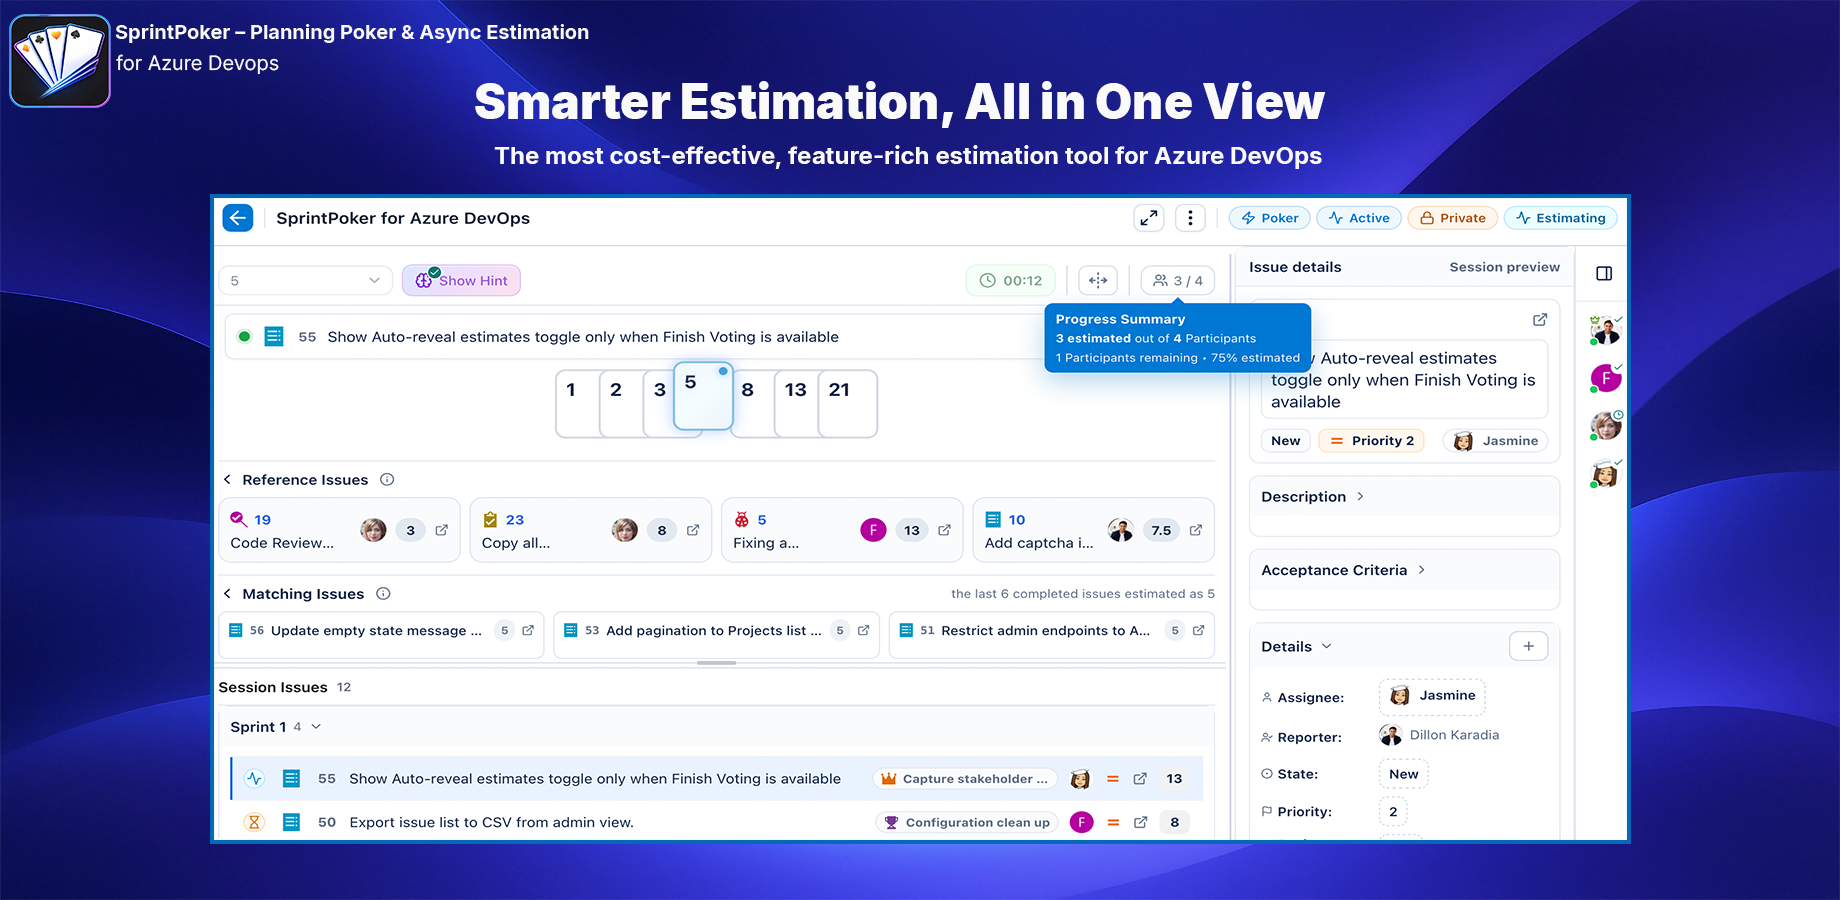The height and width of the screenshot is (900, 1840).
Task: Open external link for session issue 50
Action: tap(1140, 823)
